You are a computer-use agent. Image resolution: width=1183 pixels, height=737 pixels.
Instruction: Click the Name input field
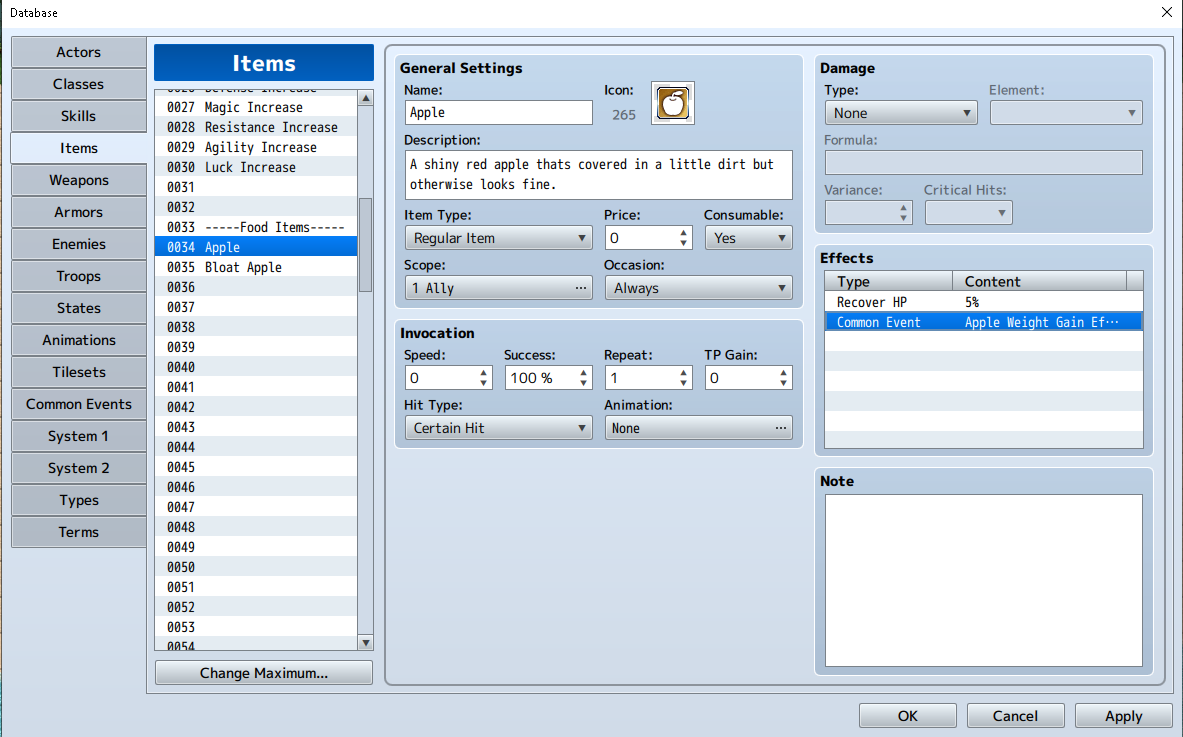498,112
